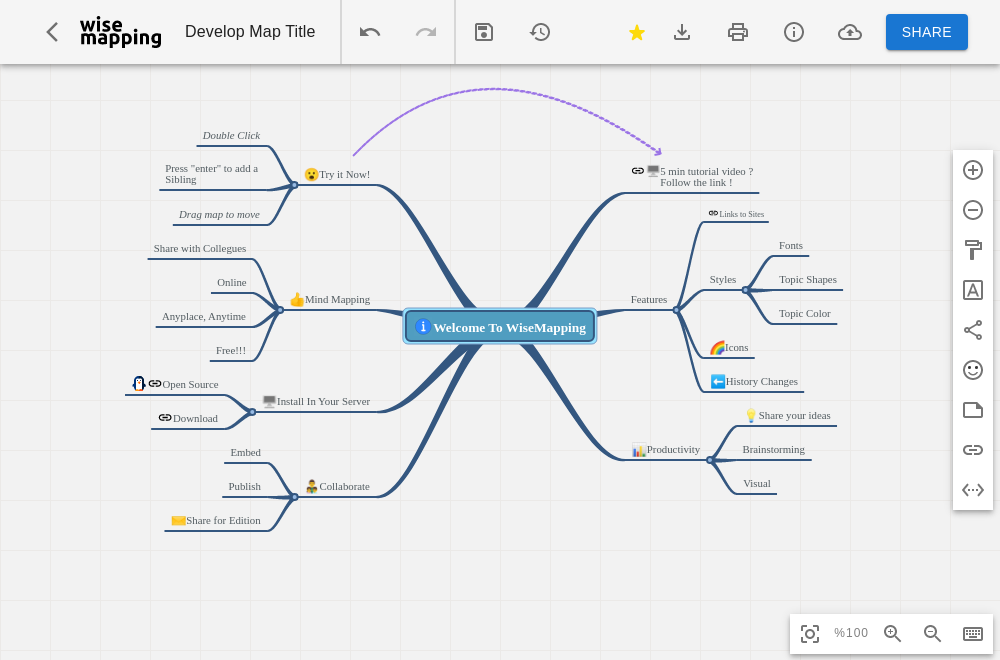This screenshot has height=660, width=1000.
Task: Export the map with download icon
Action: click(x=682, y=32)
